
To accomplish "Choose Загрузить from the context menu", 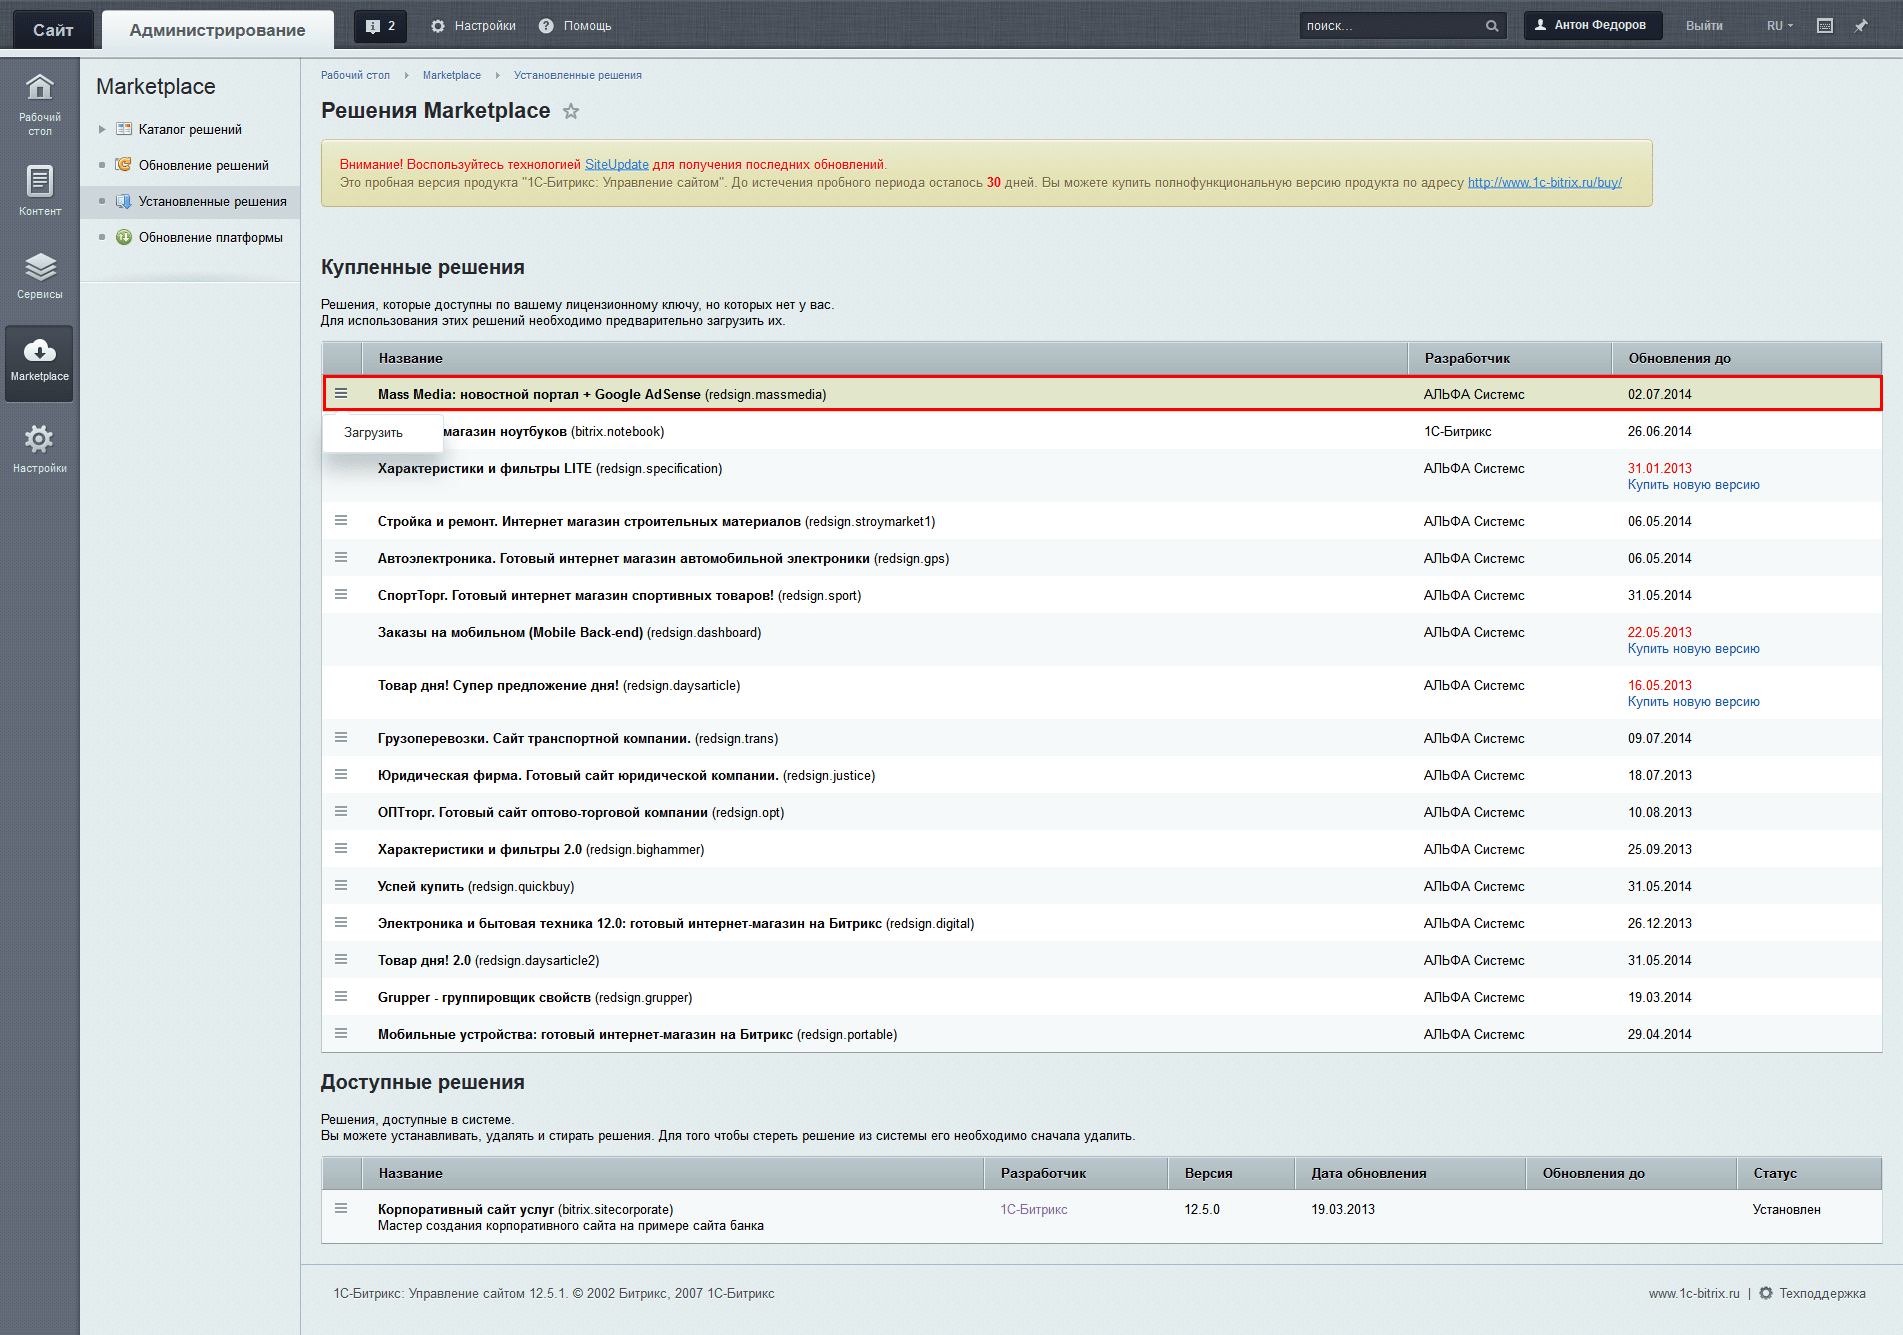I will (373, 433).
